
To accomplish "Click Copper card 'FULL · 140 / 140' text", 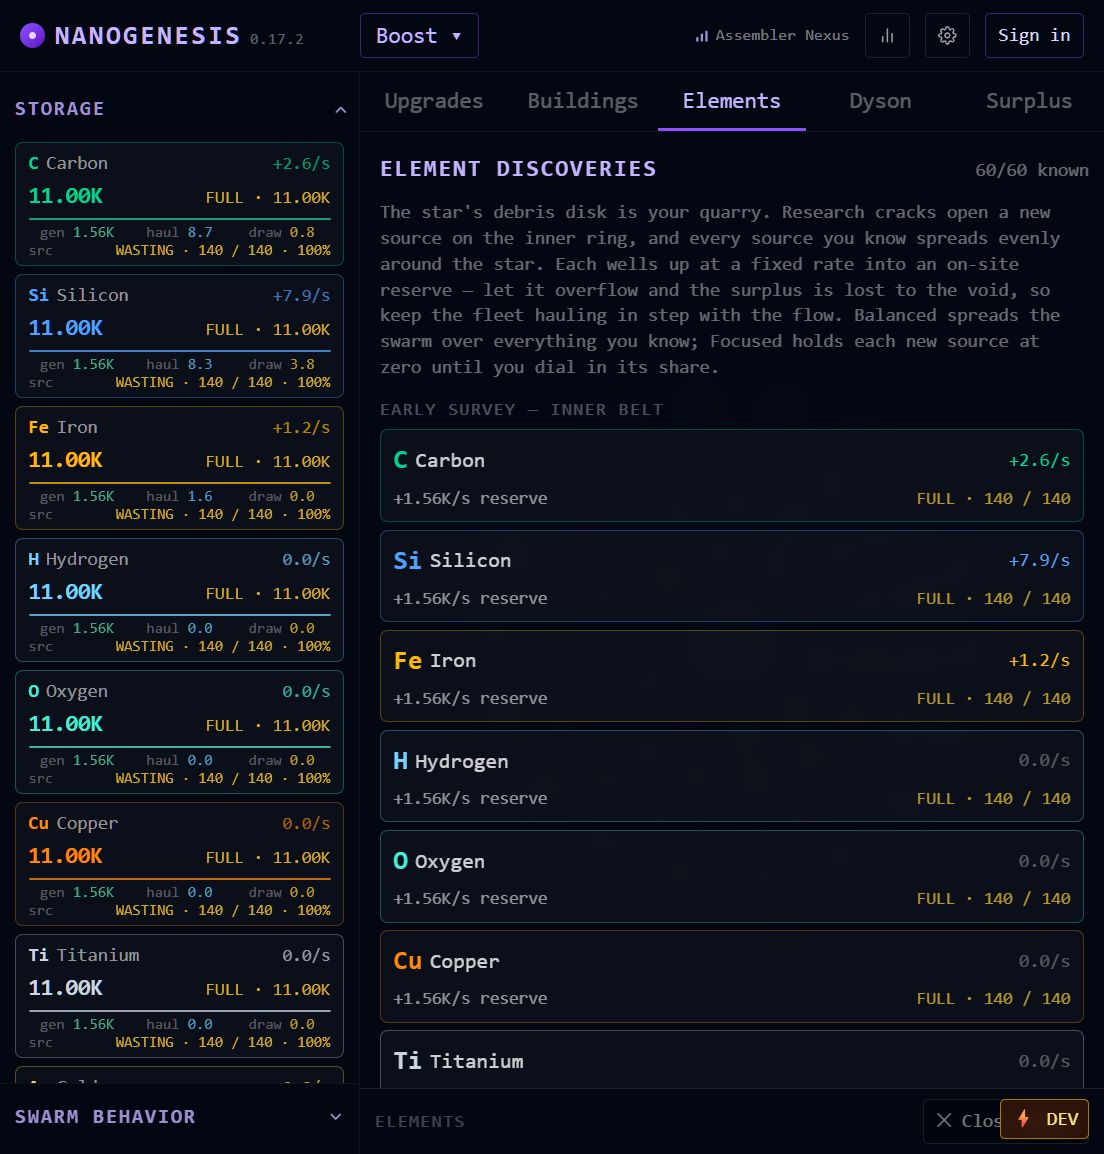I will point(993,999).
